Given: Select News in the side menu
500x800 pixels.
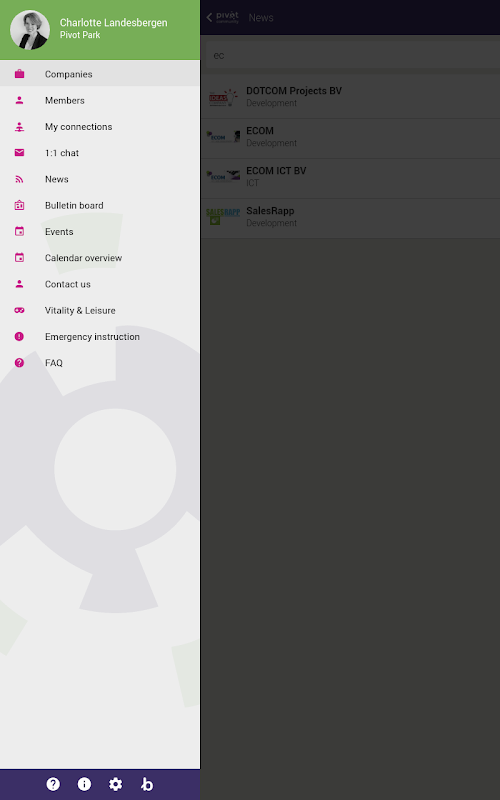Looking at the screenshot, I should click(100, 179).
